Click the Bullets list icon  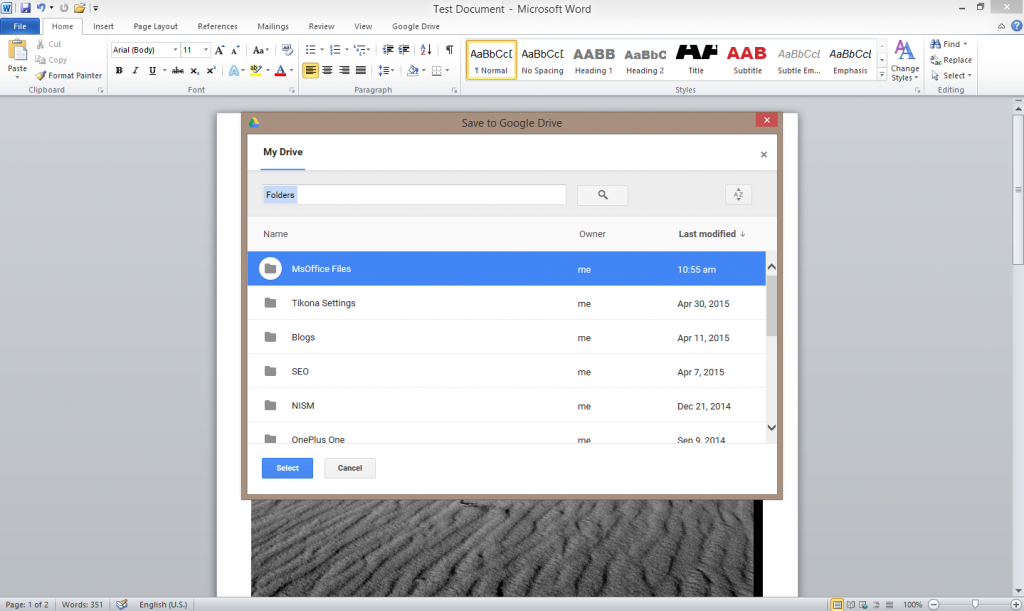click(x=311, y=50)
